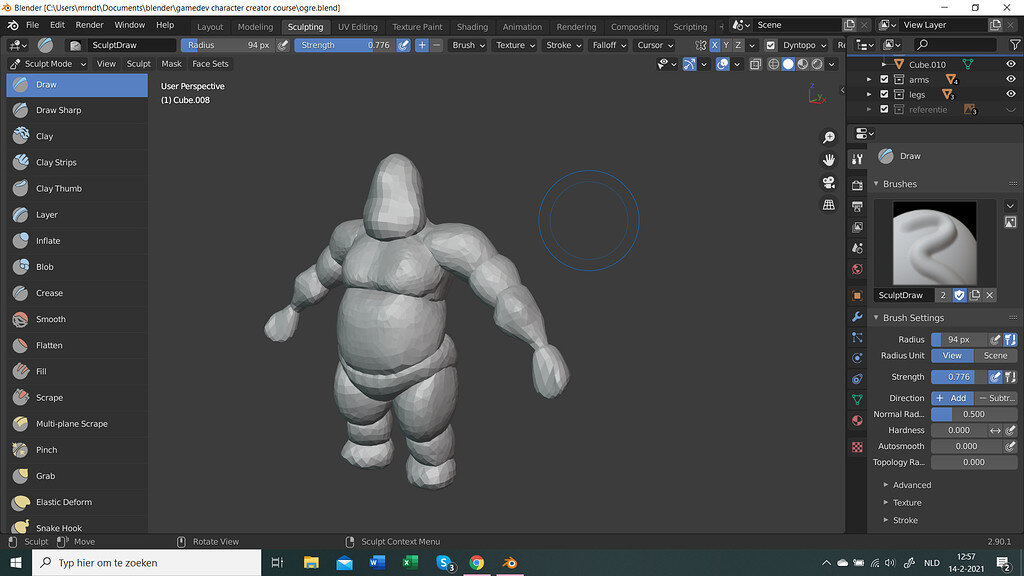Open the Falloff dropdown
Image resolution: width=1024 pixels, height=576 pixels.
point(608,45)
